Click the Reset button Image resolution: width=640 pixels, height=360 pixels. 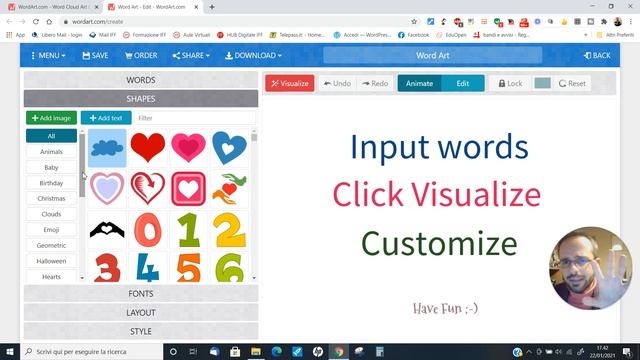(x=572, y=83)
